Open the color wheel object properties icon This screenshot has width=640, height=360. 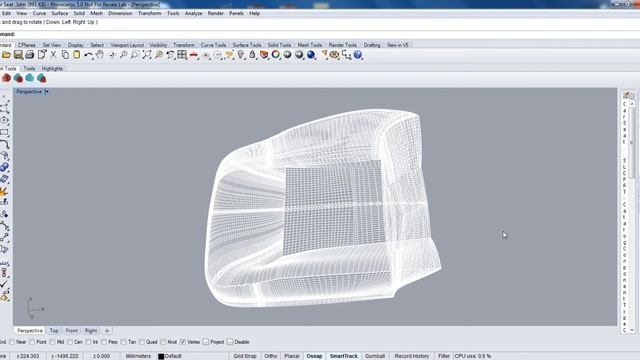click(276, 55)
